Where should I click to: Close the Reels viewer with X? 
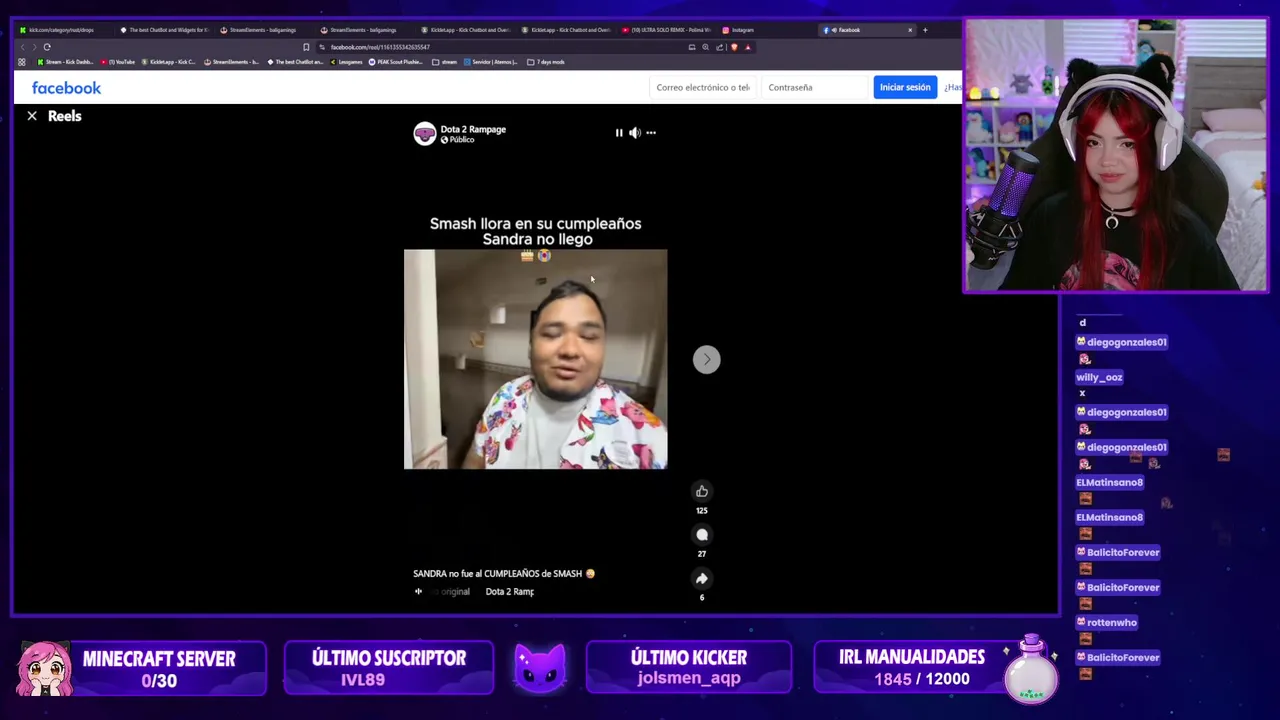point(32,116)
